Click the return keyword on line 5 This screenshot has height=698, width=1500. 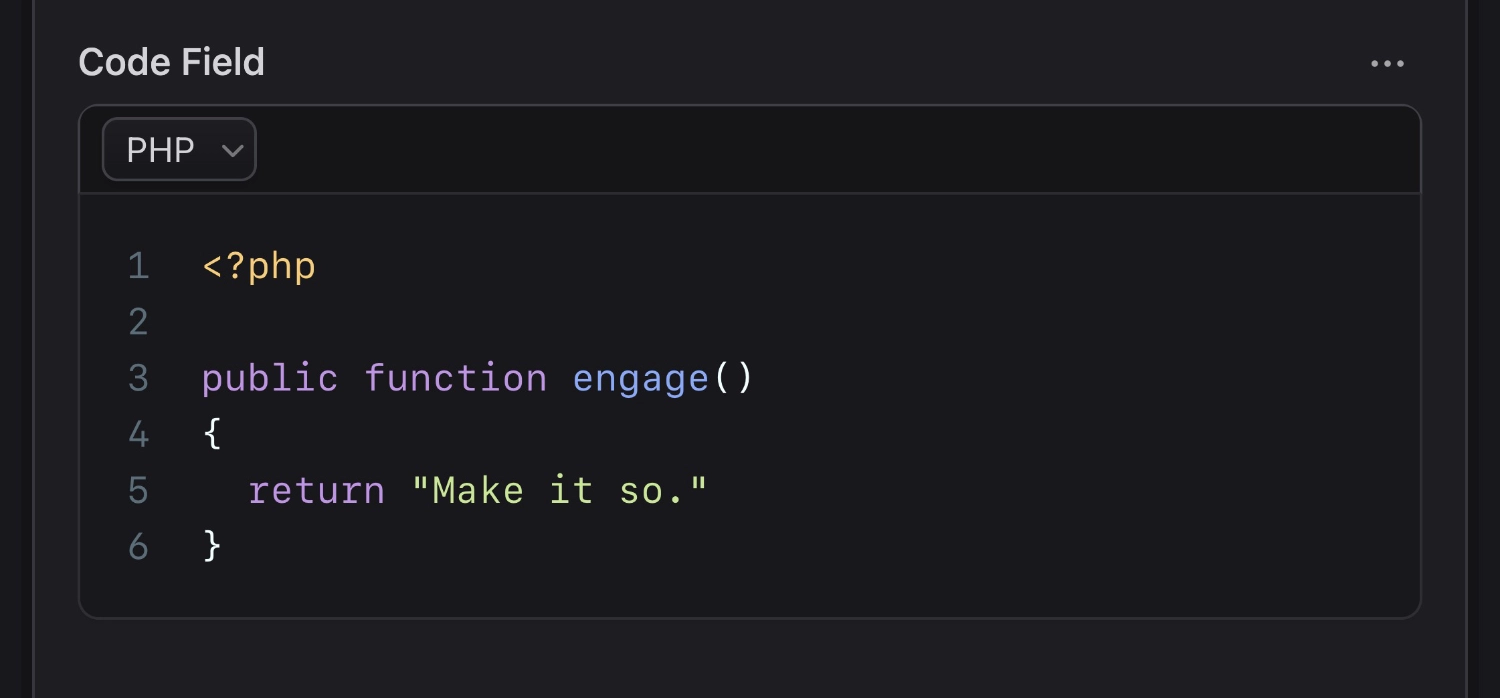click(x=315, y=489)
